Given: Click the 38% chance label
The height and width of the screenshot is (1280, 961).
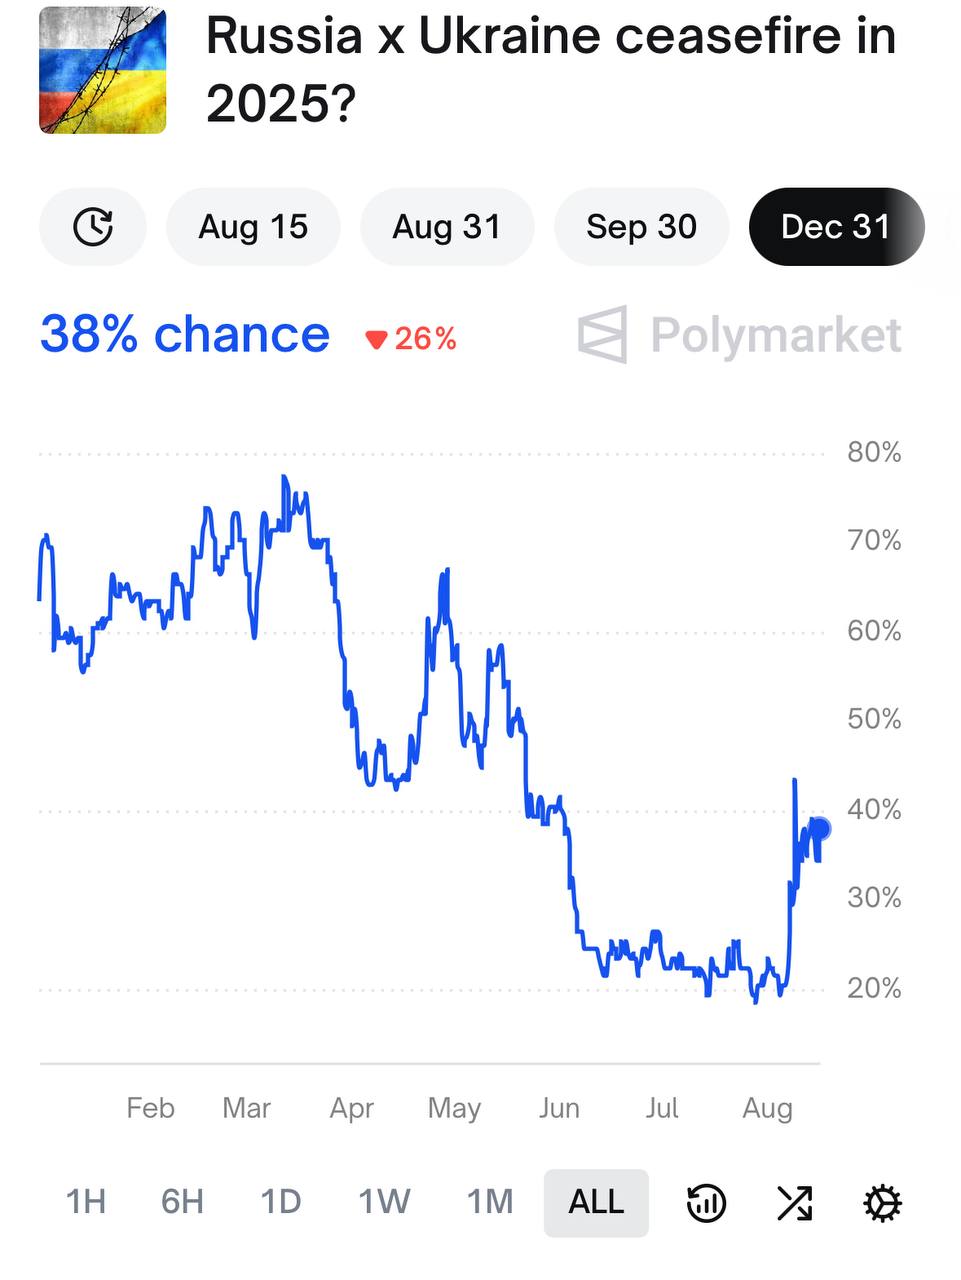Looking at the screenshot, I should tap(185, 334).
